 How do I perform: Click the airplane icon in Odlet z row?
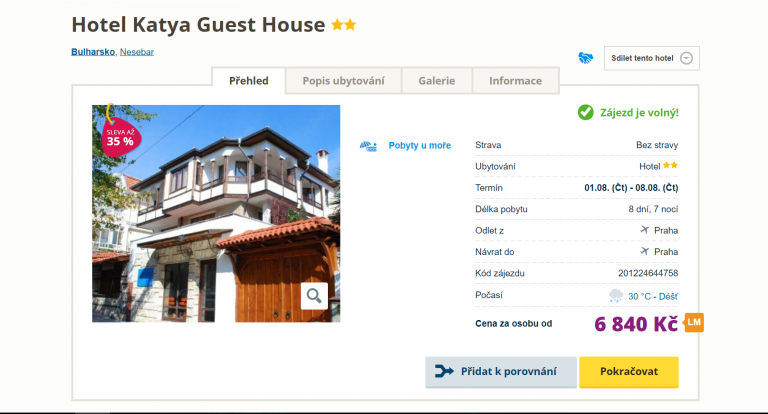point(645,230)
